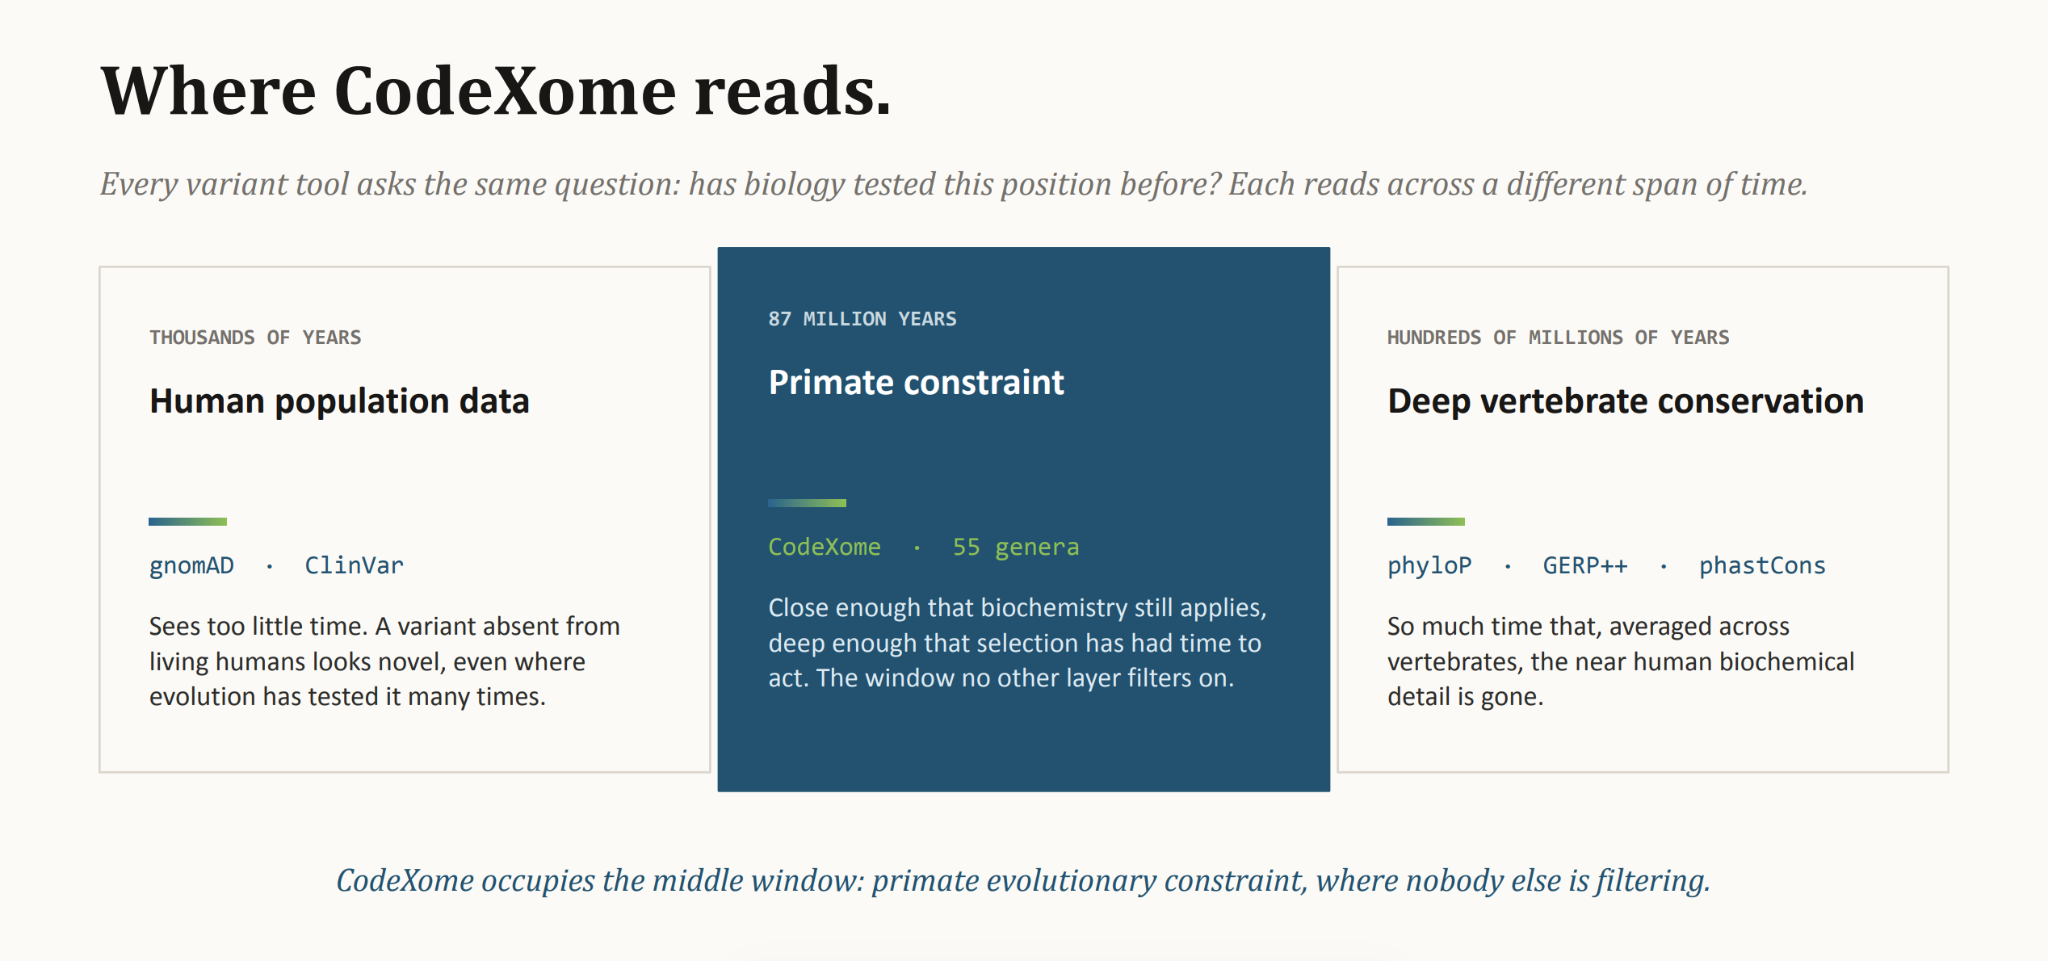Open the ClinVar label

click(x=354, y=566)
